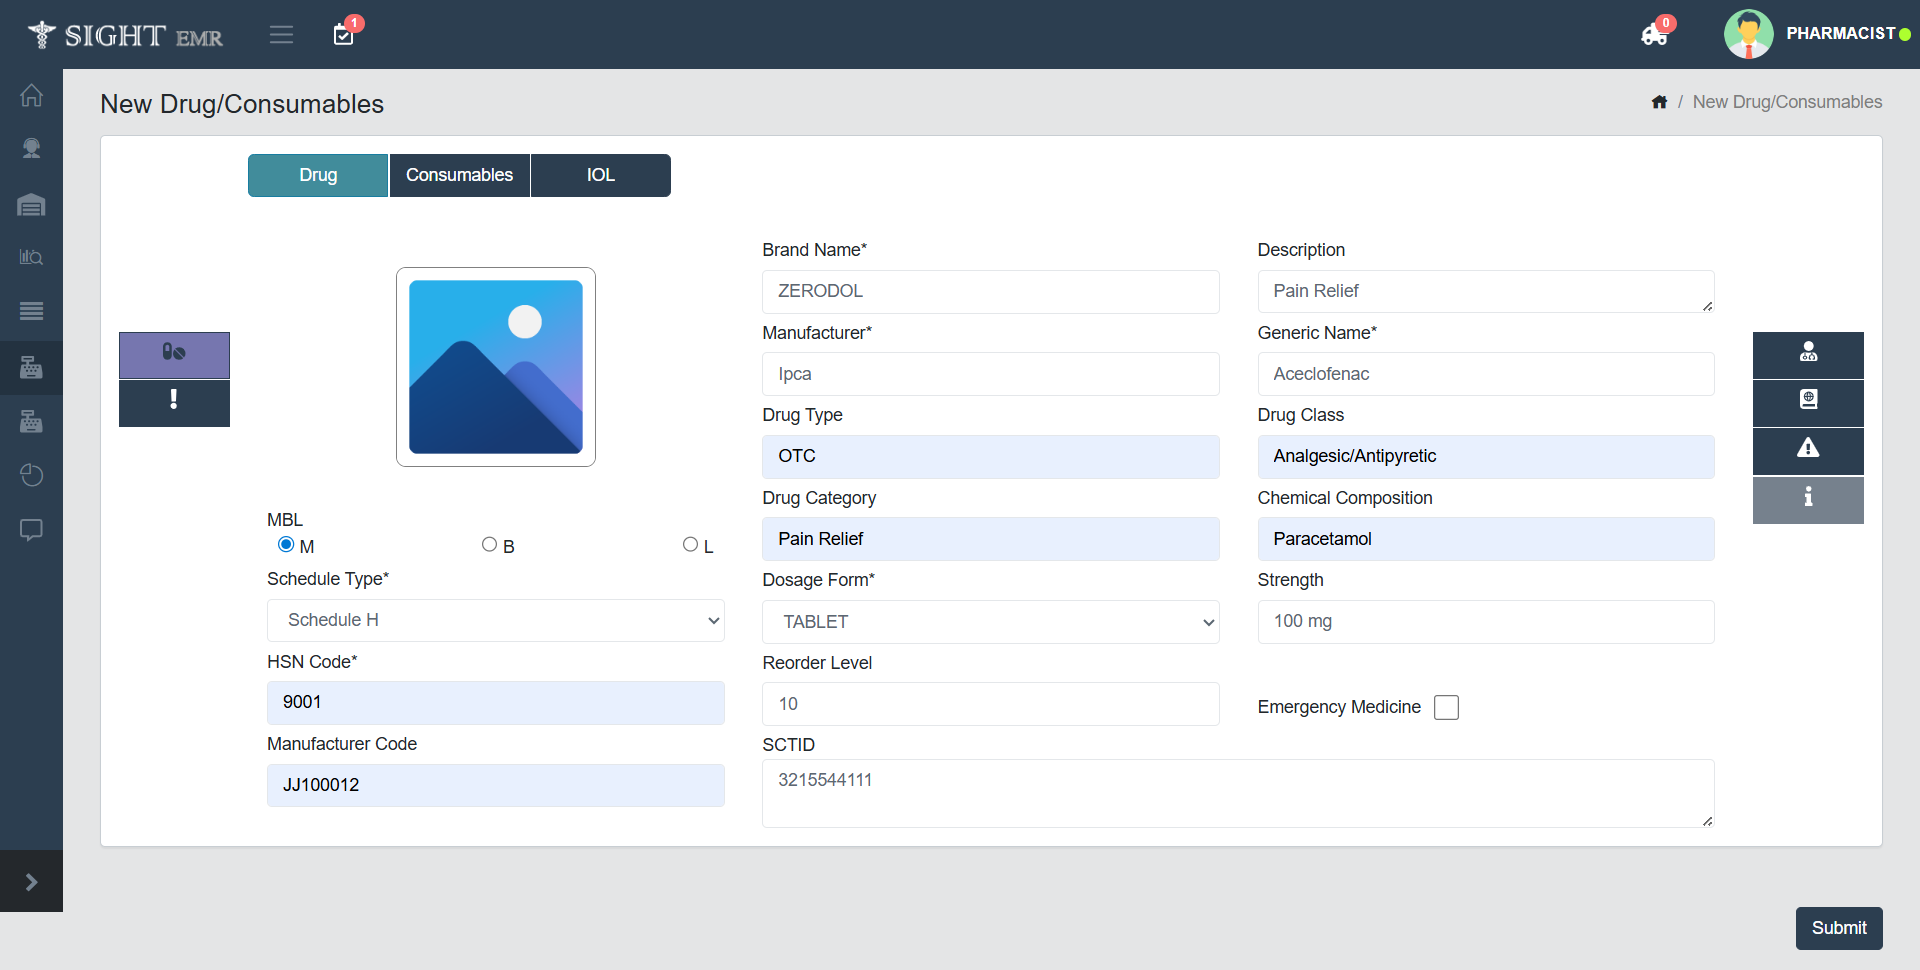The image size is (1920, 970).
Task: Click the pills icon on the left panel
Action: (x=174, y=353)
